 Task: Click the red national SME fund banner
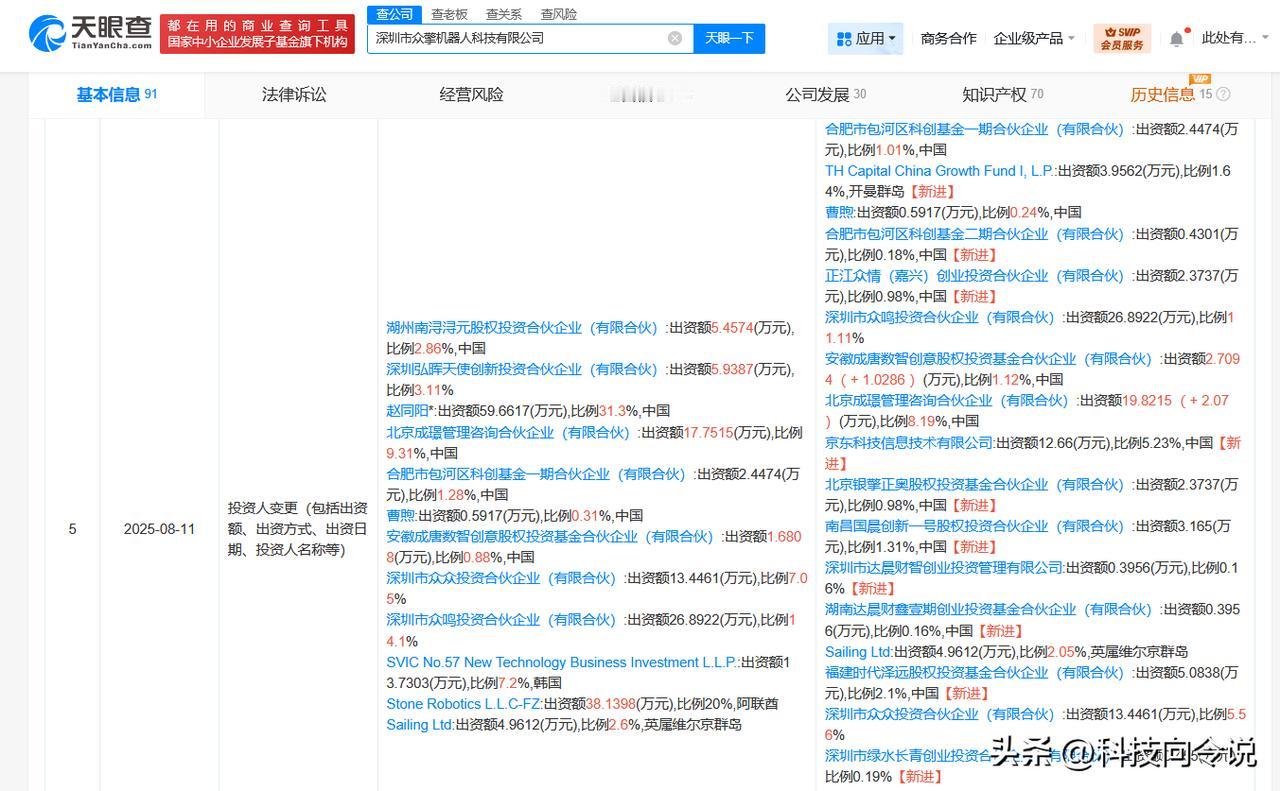click(258, 33)
